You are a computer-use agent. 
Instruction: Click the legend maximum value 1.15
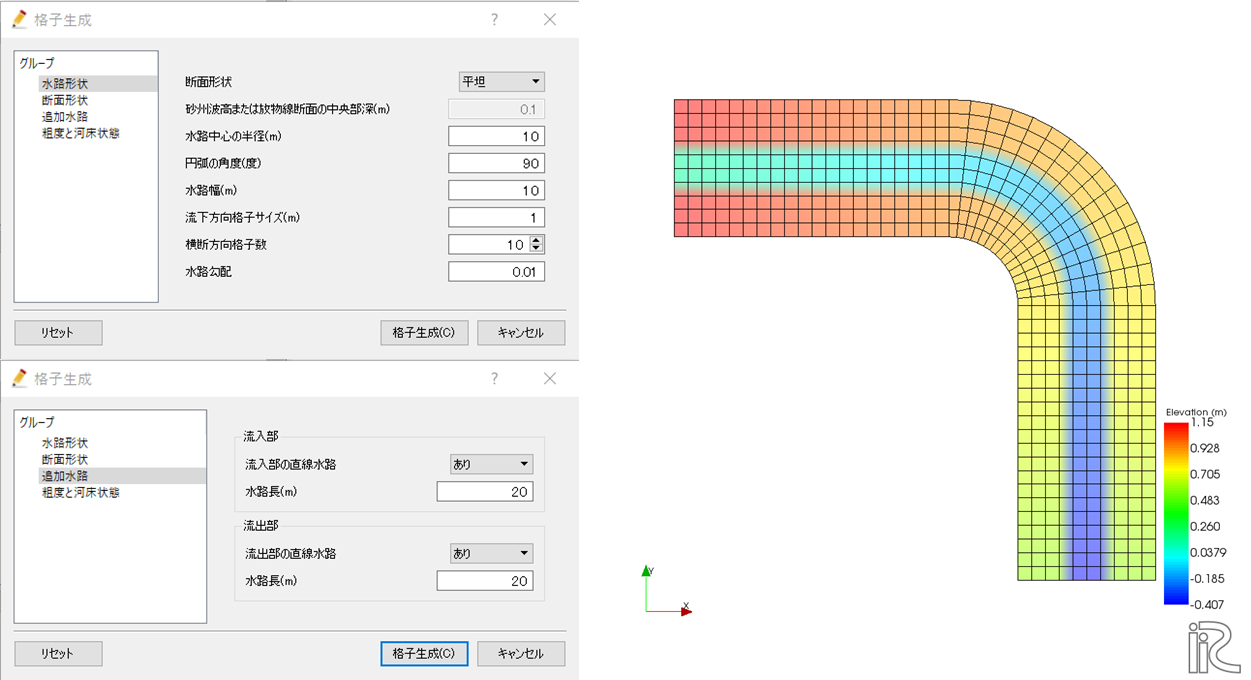(x=1201, y=423)
